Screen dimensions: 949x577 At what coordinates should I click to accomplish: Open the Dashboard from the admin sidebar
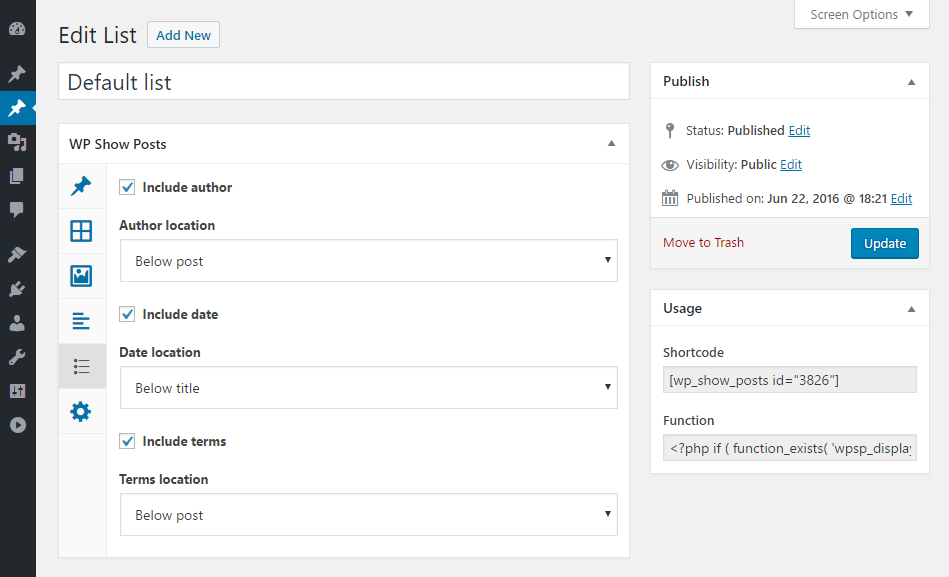coord(17,30)
